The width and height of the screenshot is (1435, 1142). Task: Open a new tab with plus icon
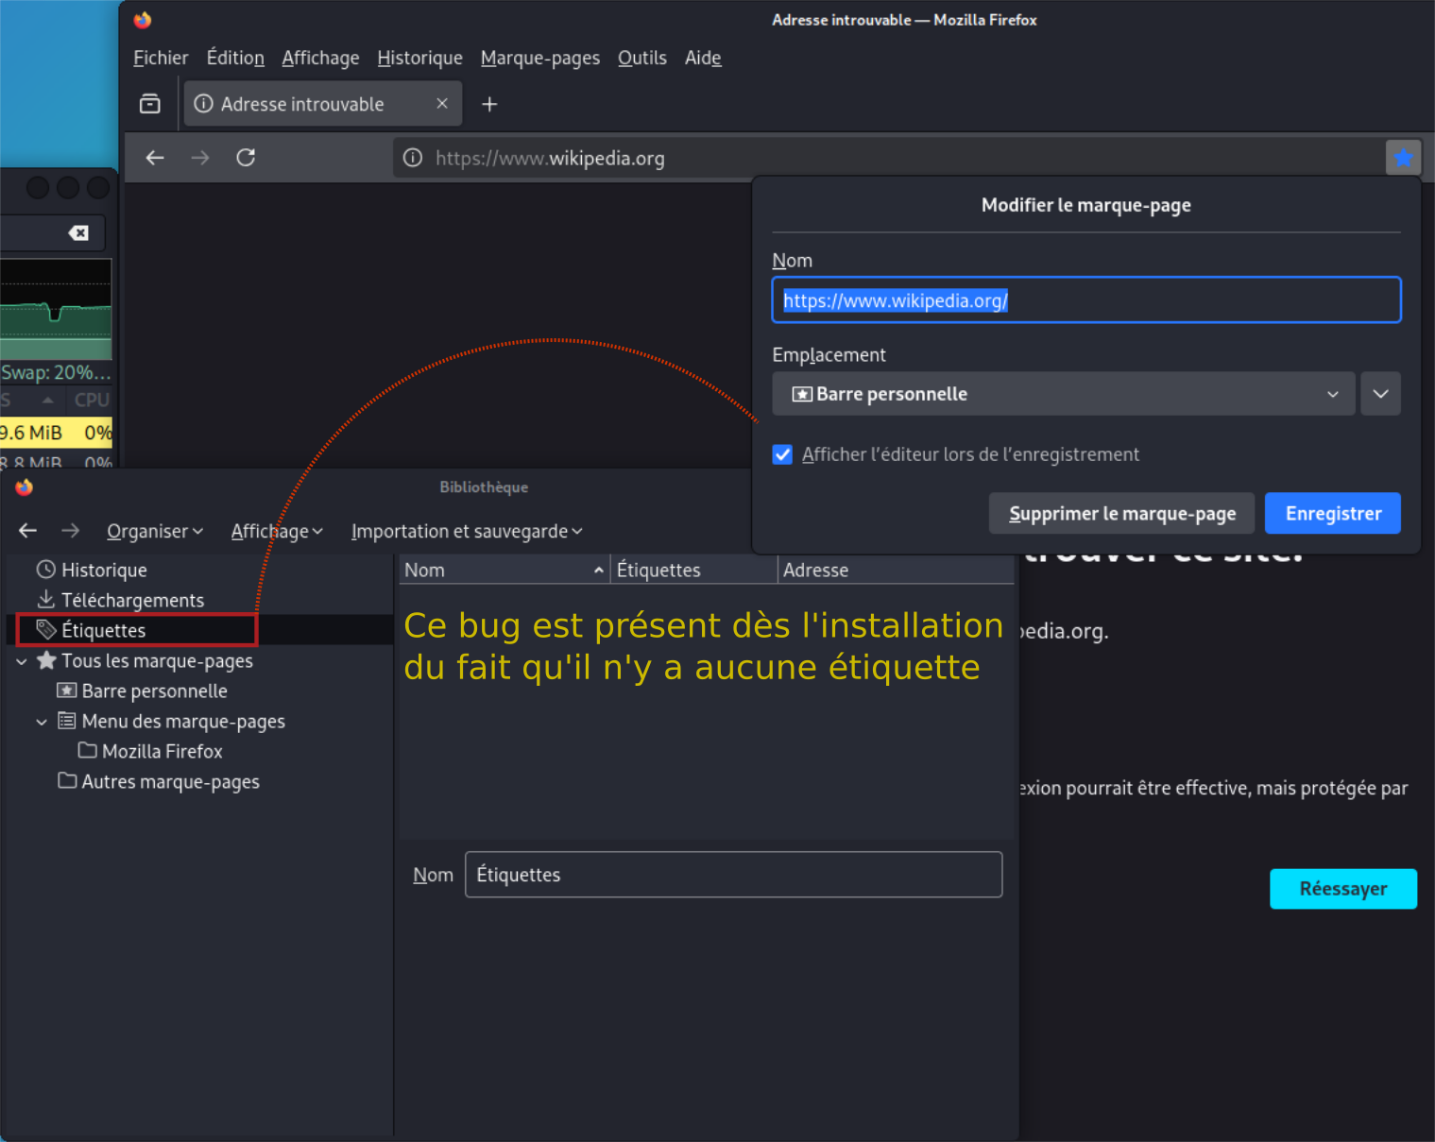point(489,104)
